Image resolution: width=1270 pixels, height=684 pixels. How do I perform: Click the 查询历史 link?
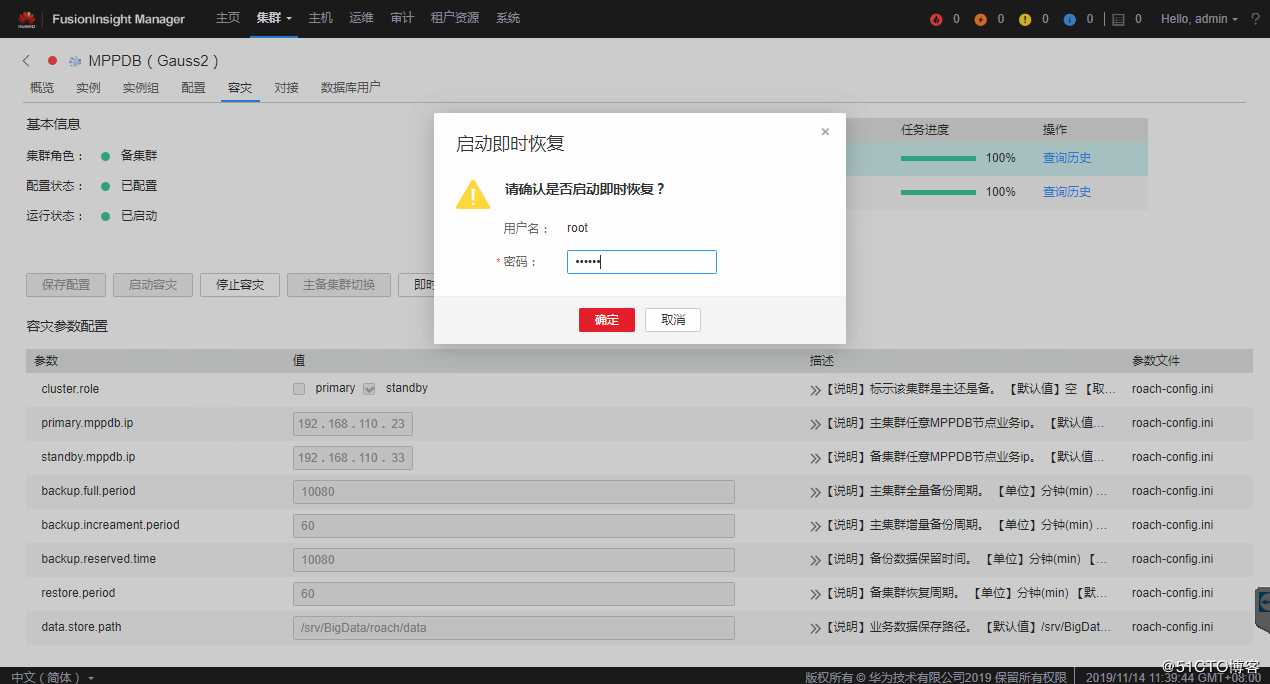pyautogui.click(x=1066, y=157)
